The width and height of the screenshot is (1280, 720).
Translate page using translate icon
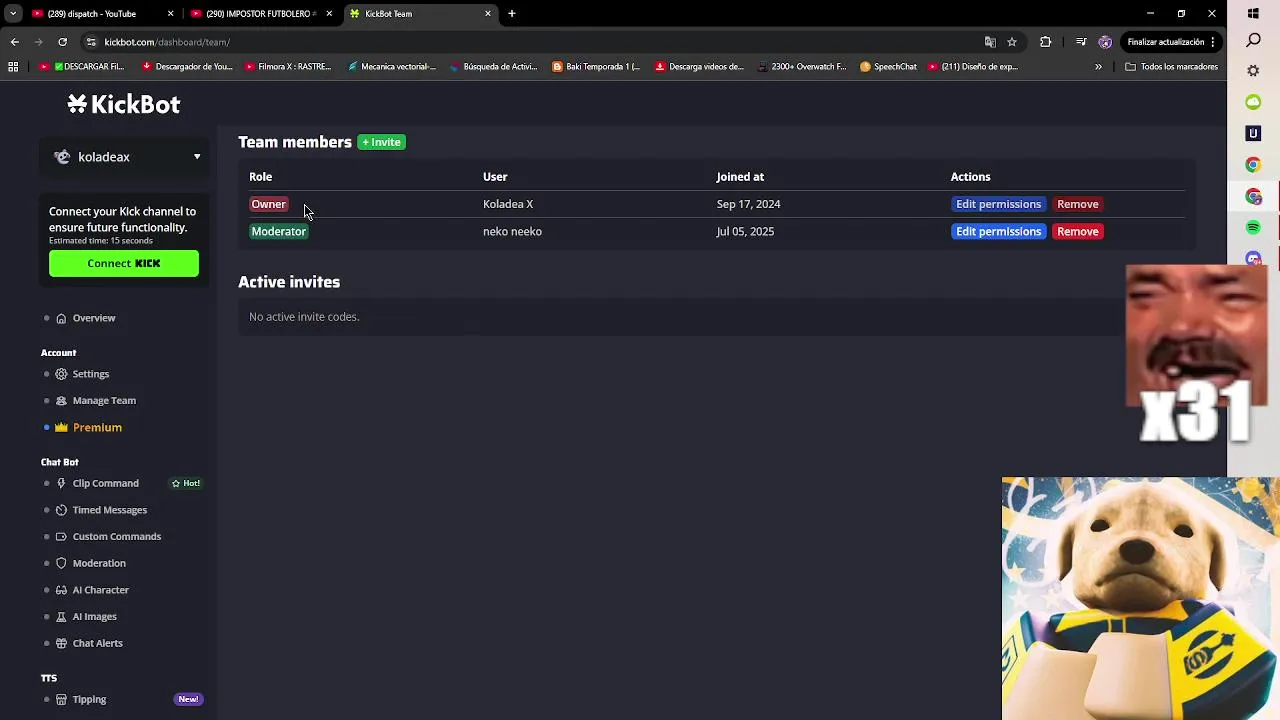click(x=990, y=42)
